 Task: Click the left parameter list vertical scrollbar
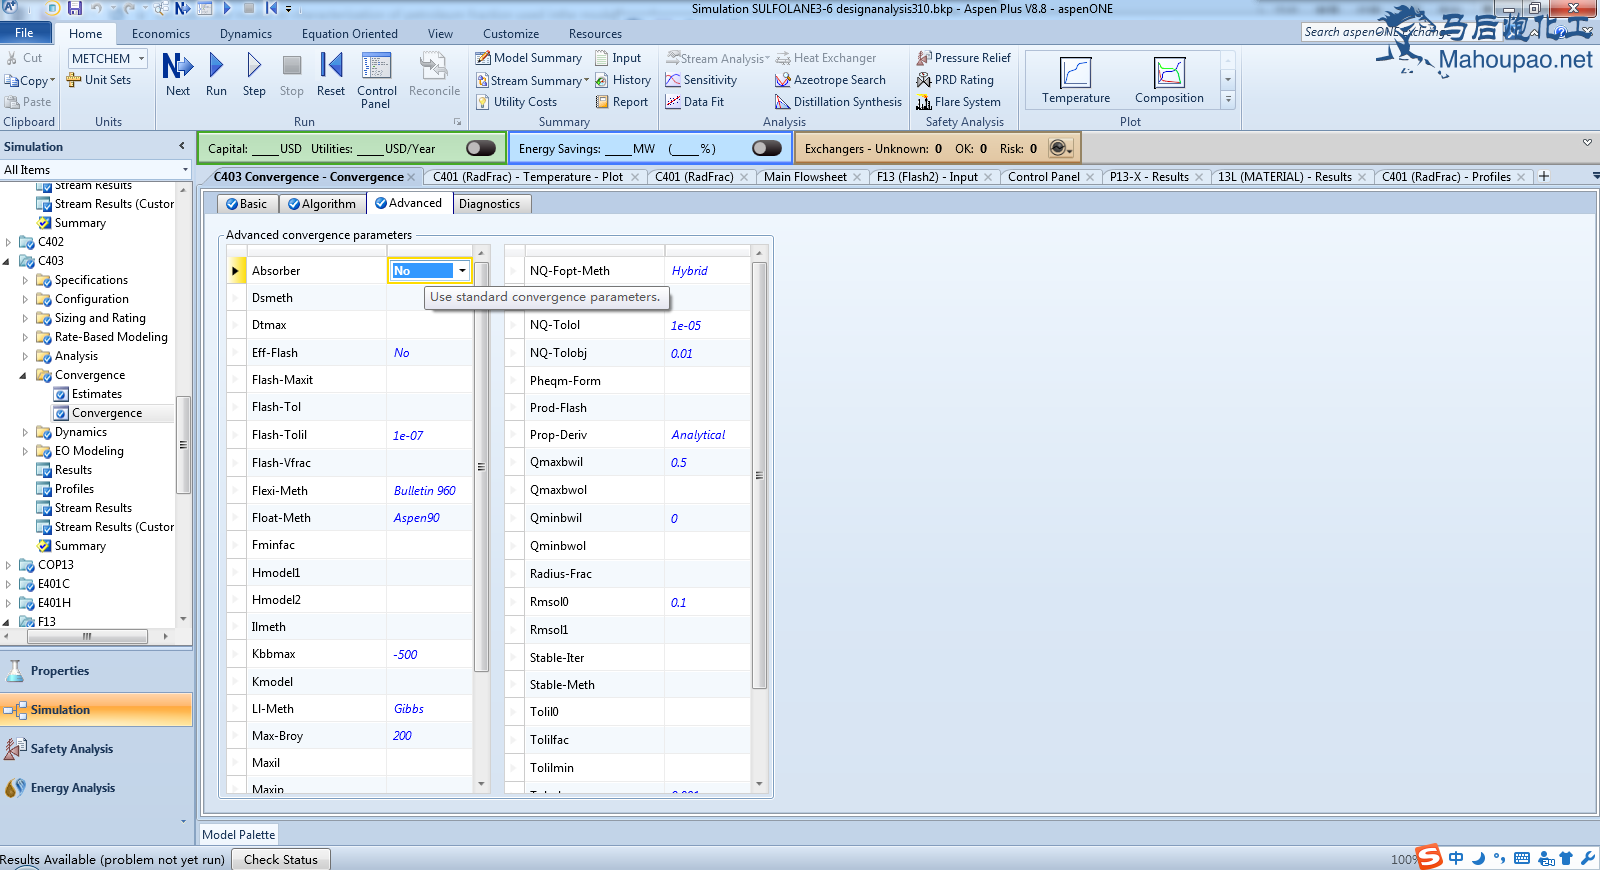(x=481, y=467)
